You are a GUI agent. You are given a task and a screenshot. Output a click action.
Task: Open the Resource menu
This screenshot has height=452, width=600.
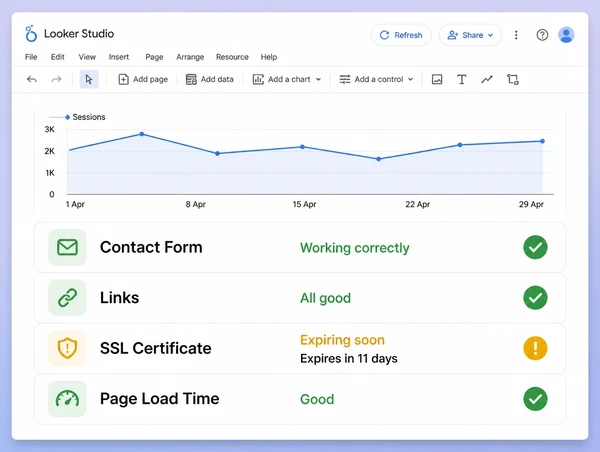(232, 57)
